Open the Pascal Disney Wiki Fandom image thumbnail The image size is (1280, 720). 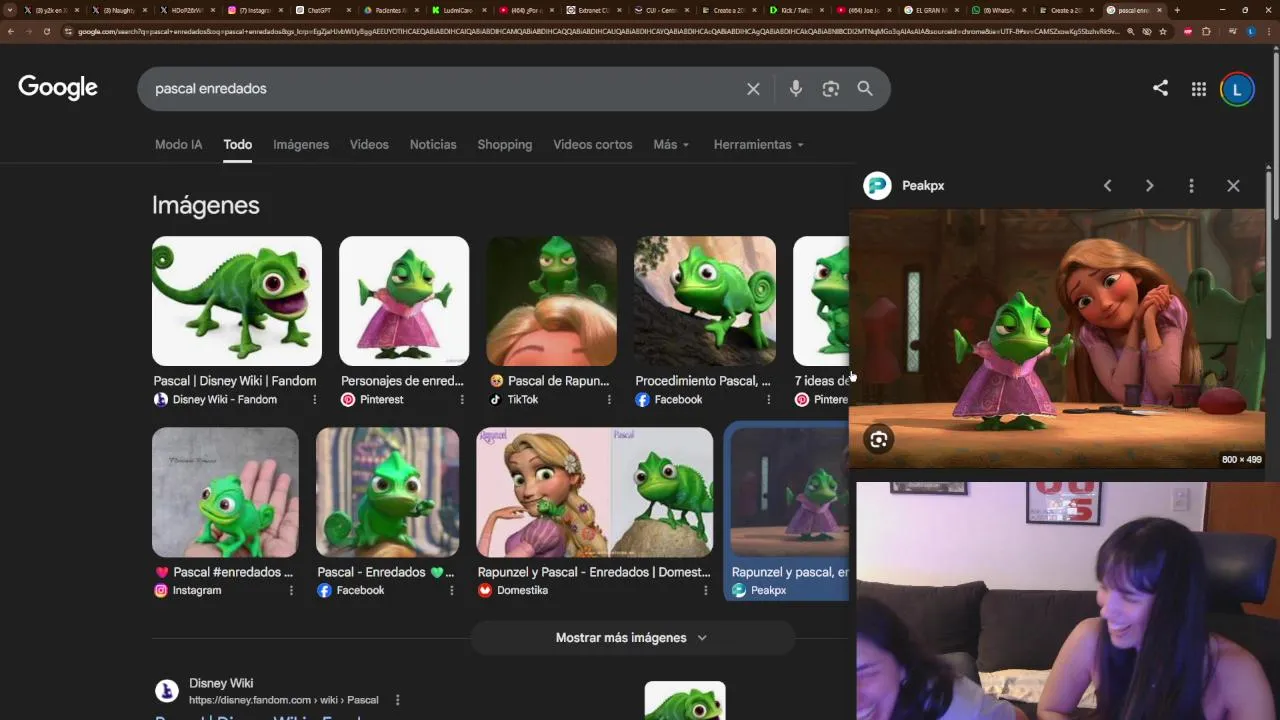coord(237,301)
